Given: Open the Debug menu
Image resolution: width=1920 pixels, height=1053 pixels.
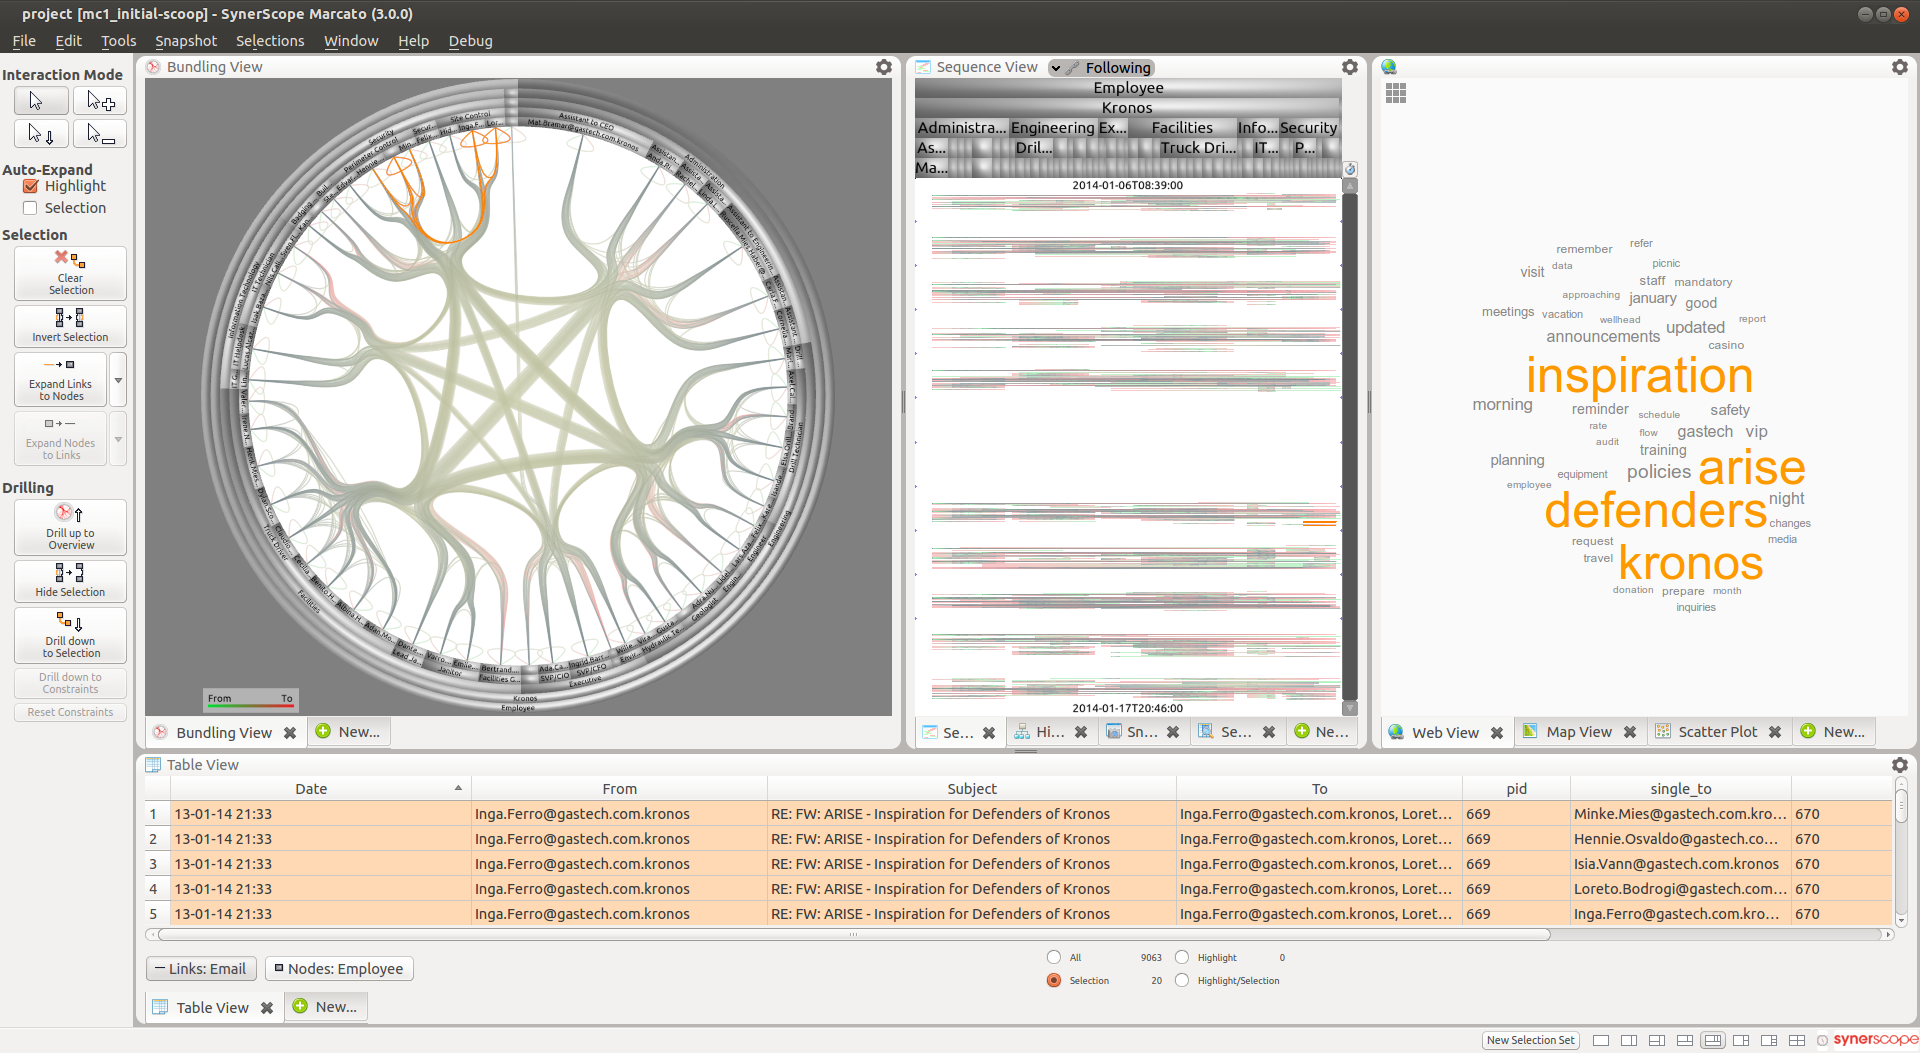Looking at the screenshot, I should point(470,41).
